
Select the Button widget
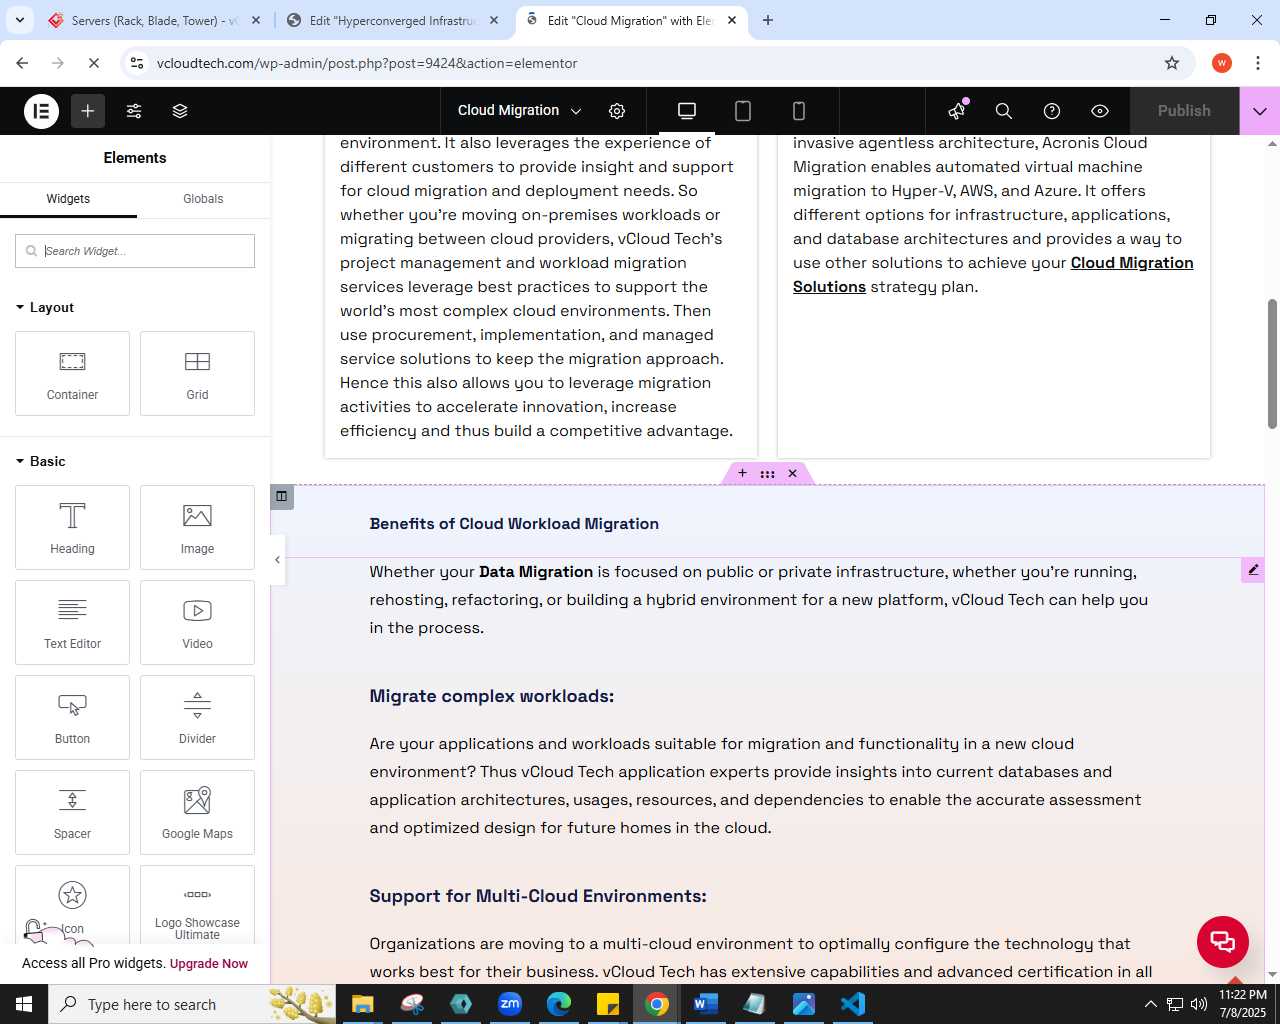[72, 717]
